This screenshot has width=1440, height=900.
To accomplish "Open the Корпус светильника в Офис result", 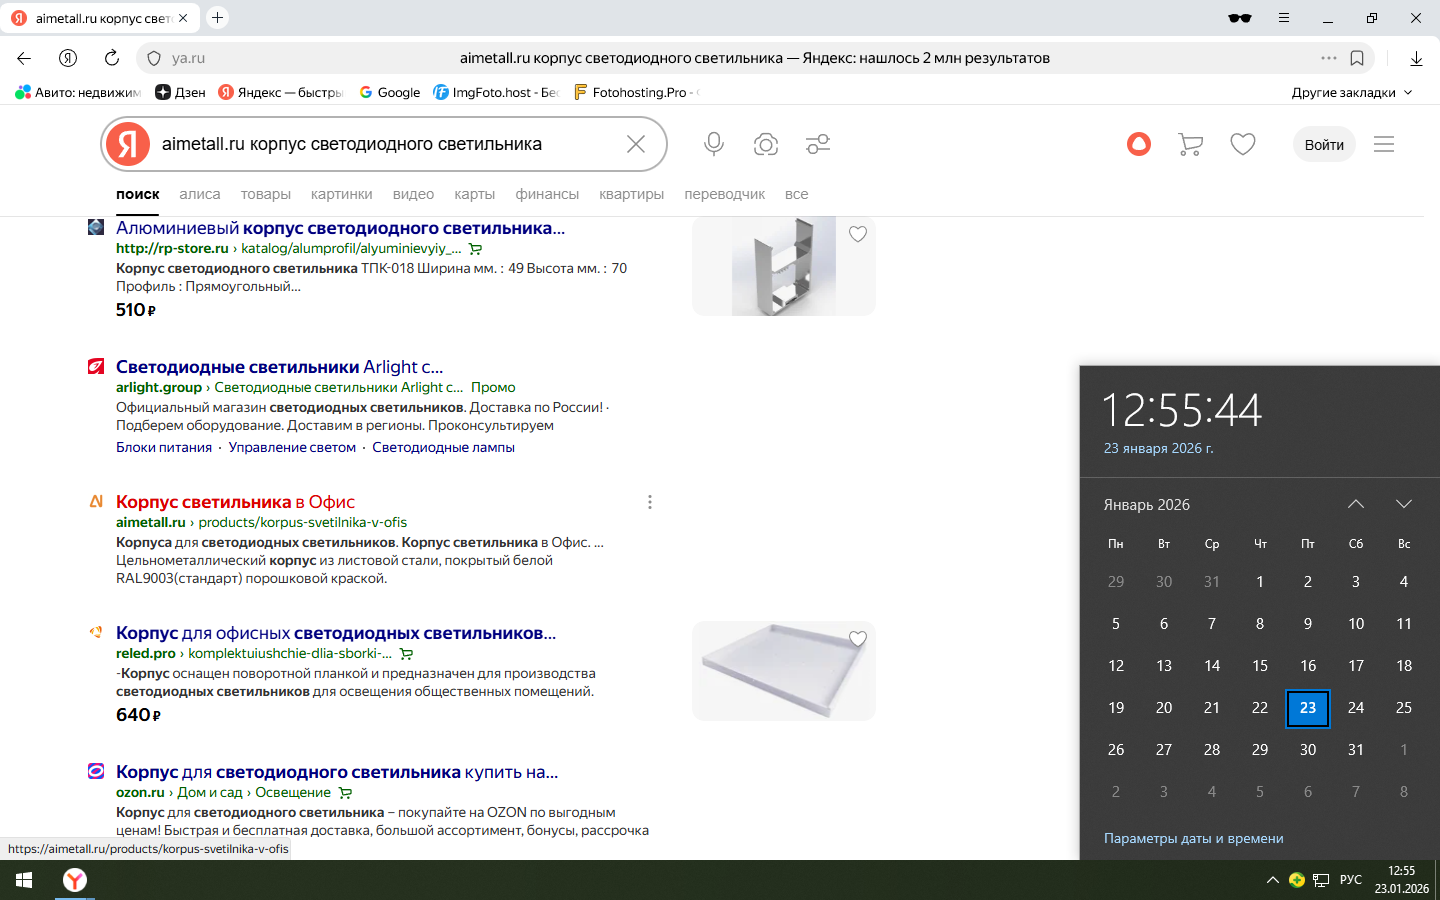I will (x=235, y=502).
